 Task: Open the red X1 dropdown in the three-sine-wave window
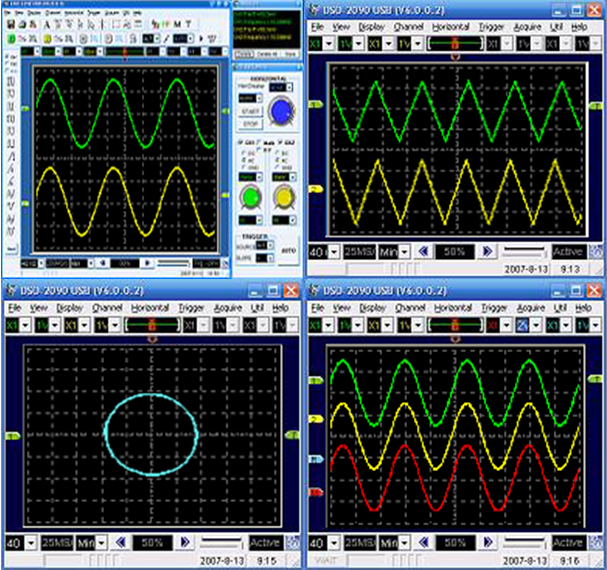(506, 325)
